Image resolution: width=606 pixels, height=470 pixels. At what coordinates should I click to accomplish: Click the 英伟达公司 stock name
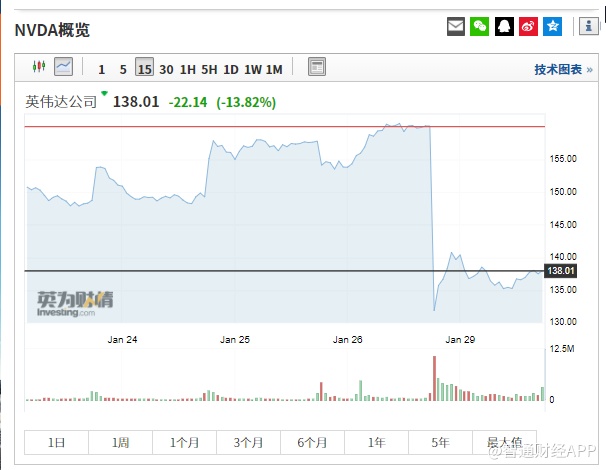click(61, 102)
